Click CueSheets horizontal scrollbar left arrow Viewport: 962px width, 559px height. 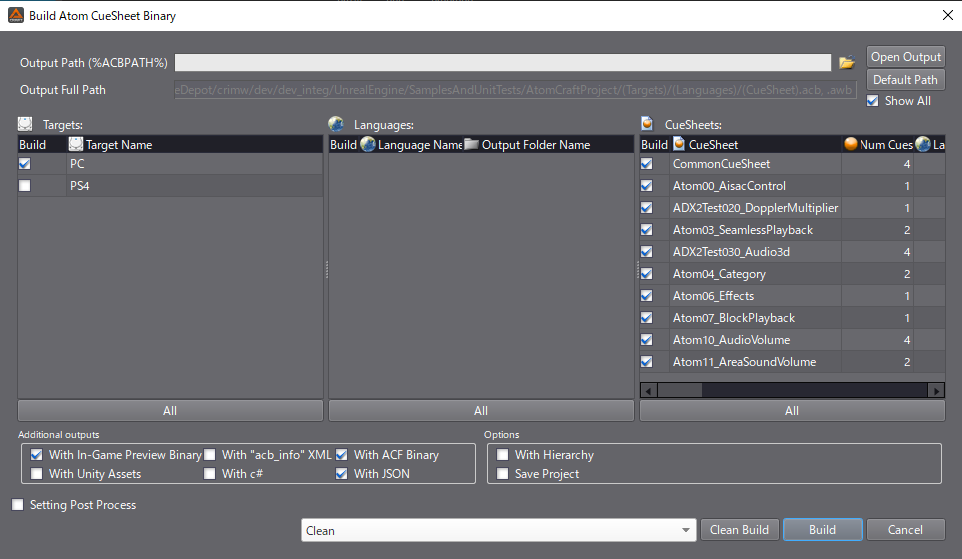click(x=648, y=390)
